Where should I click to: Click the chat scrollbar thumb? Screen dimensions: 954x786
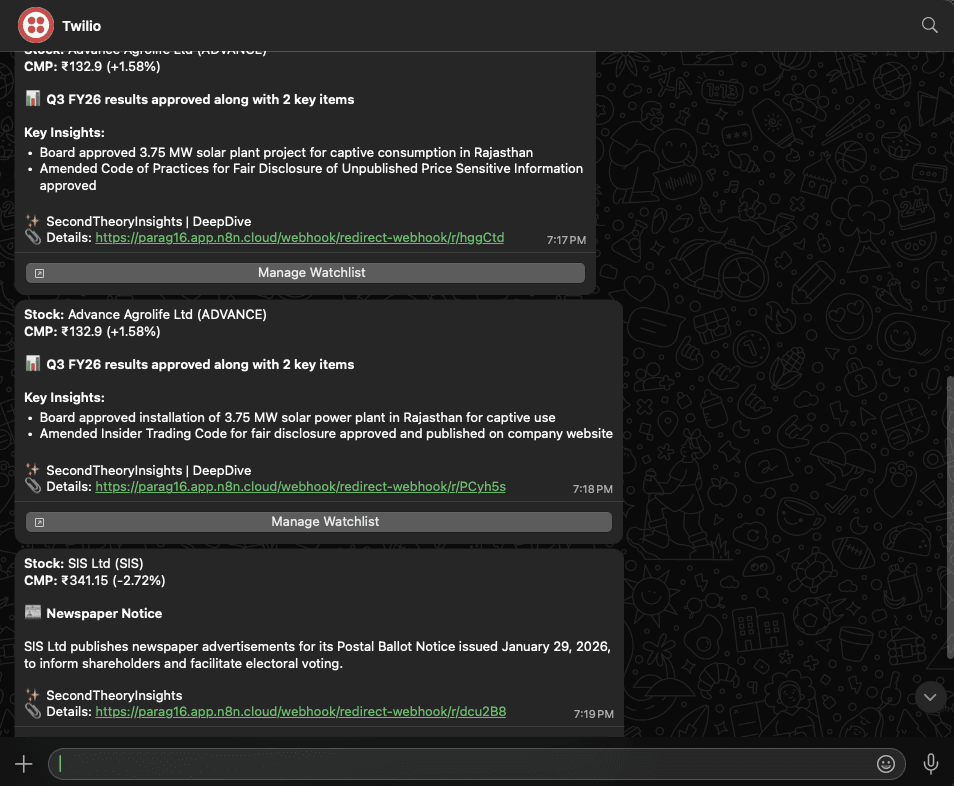(950, 517)
